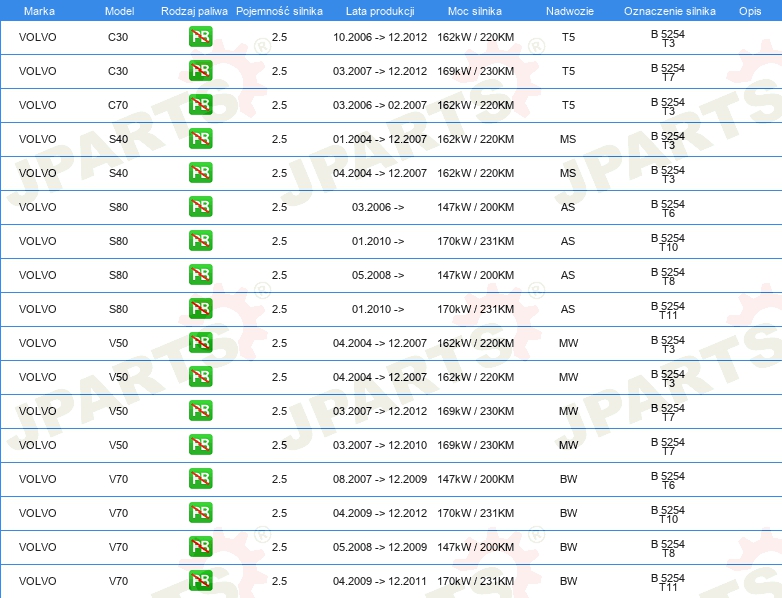Click fuel icon in S40 01.2004 row

coord(200,139)
